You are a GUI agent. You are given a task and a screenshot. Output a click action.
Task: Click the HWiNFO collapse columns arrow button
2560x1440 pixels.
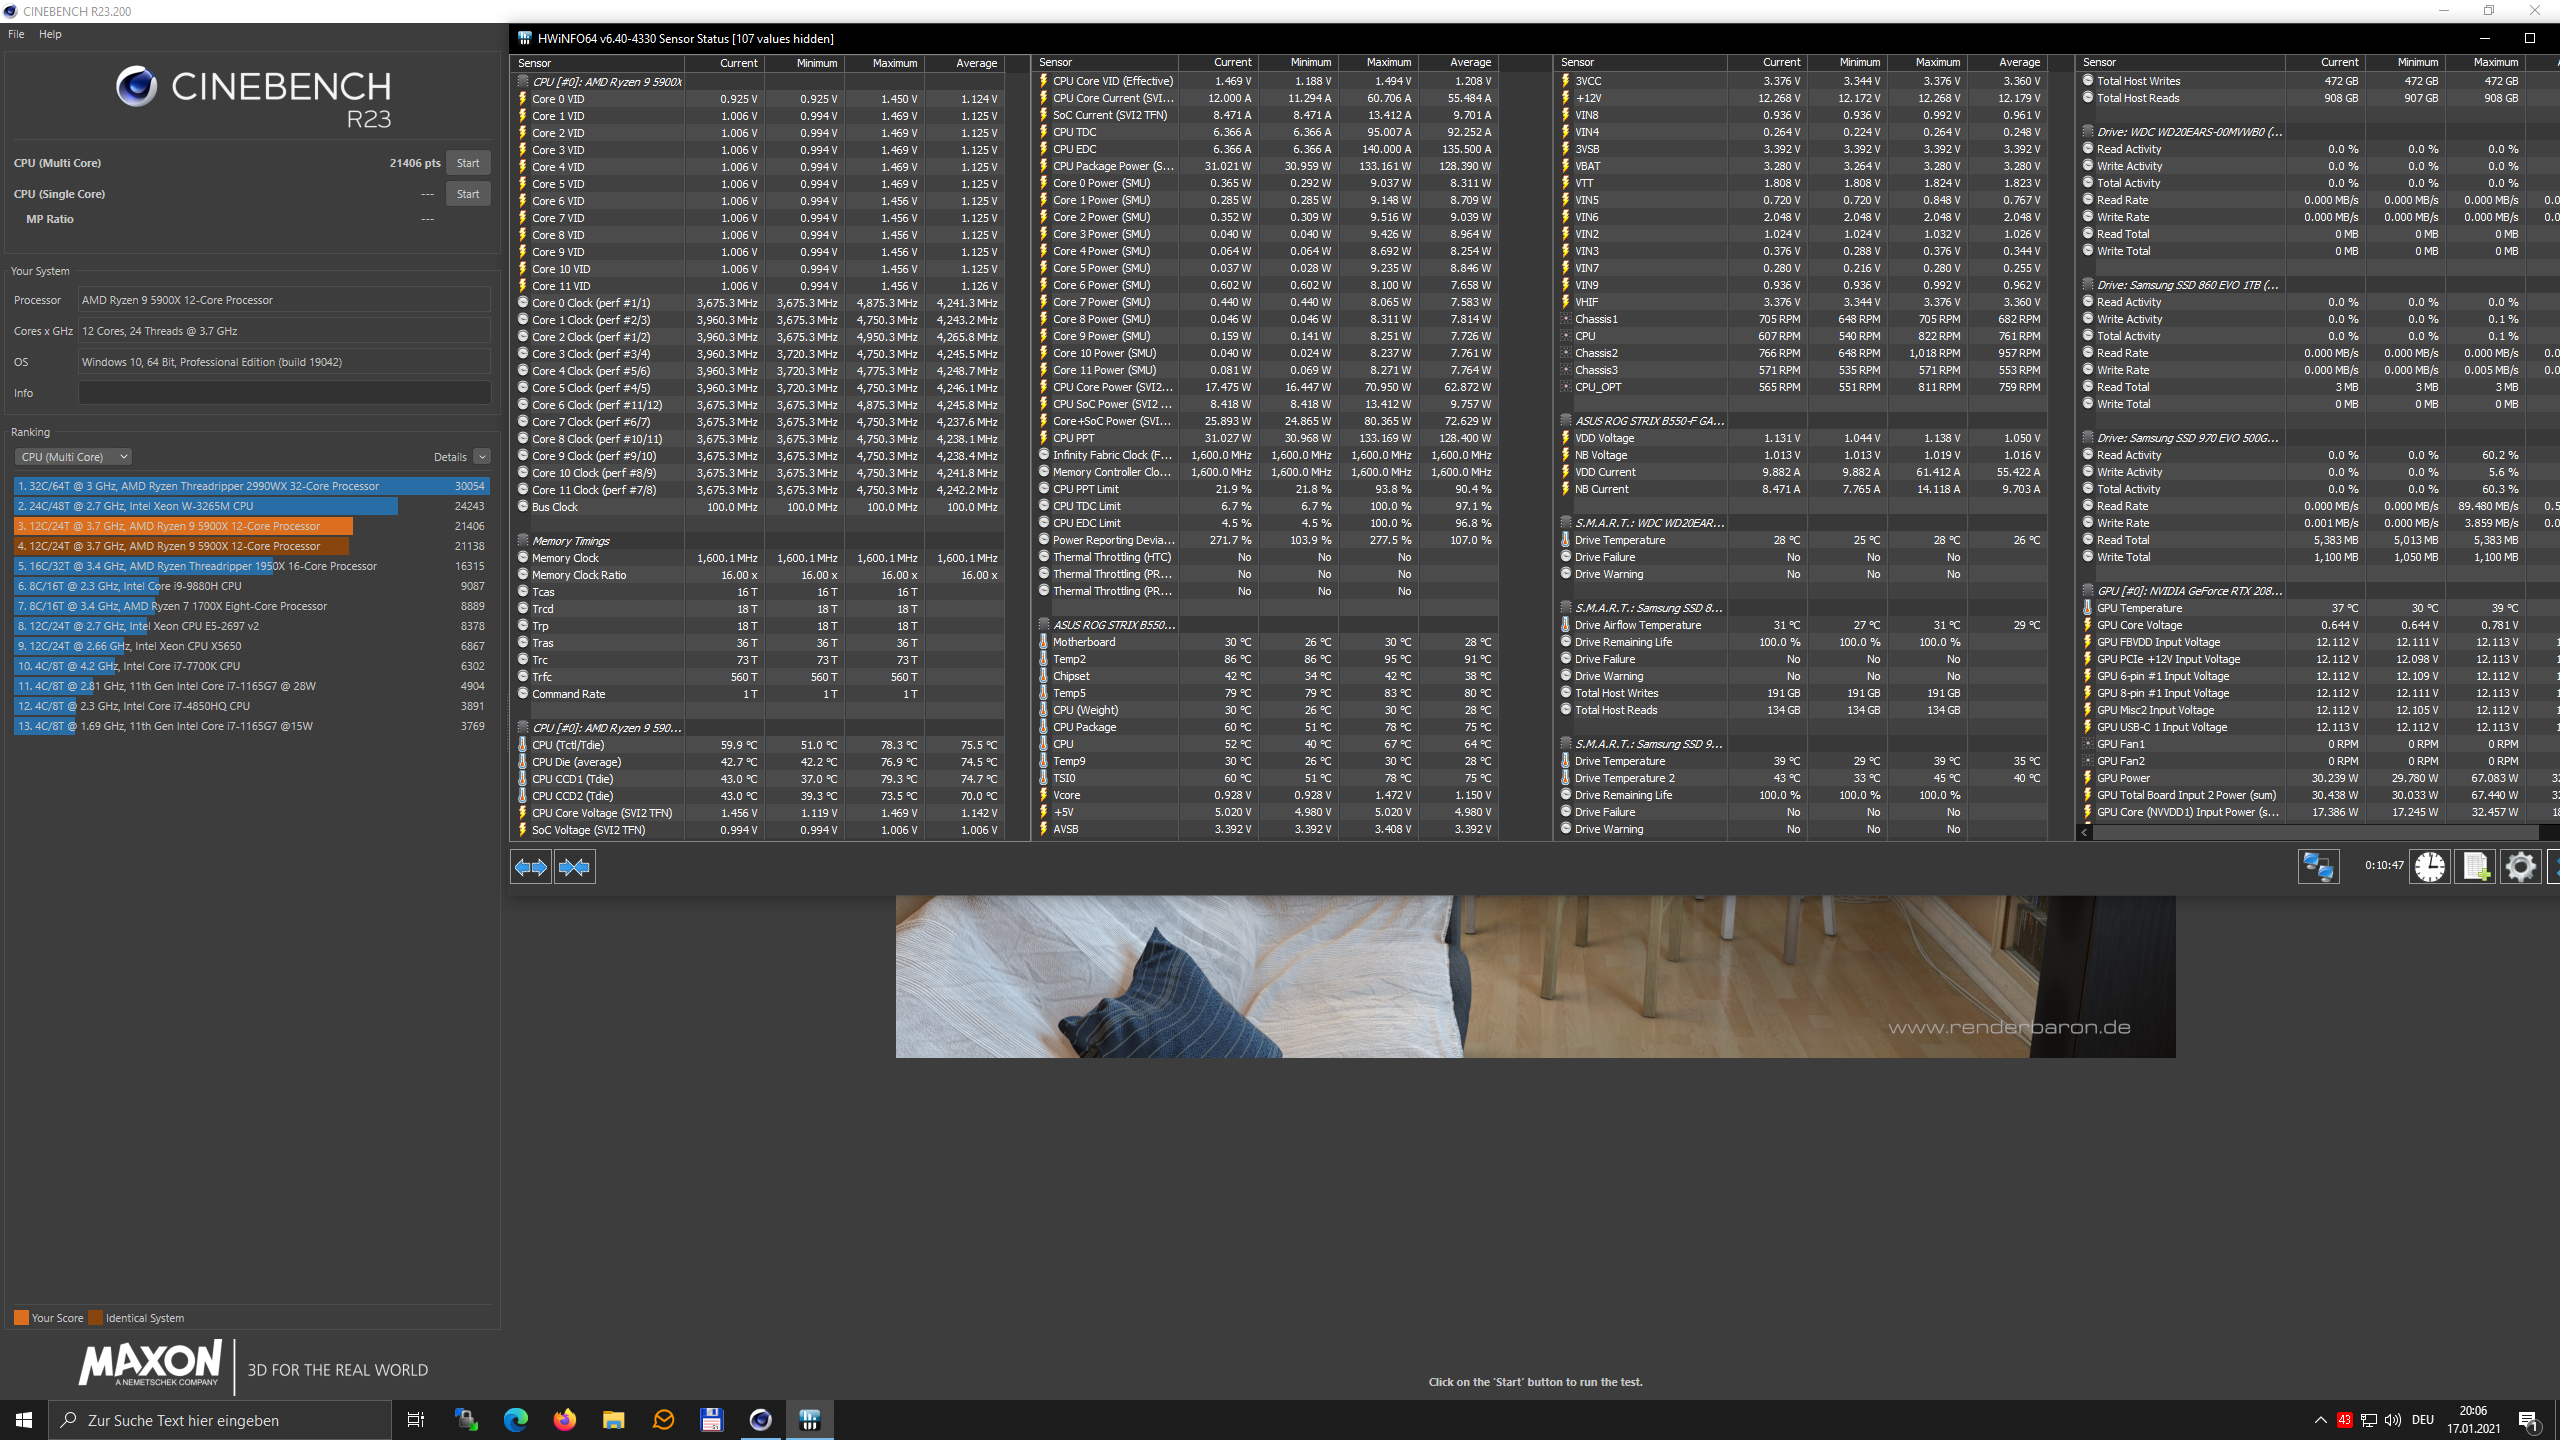pos(575,867)
